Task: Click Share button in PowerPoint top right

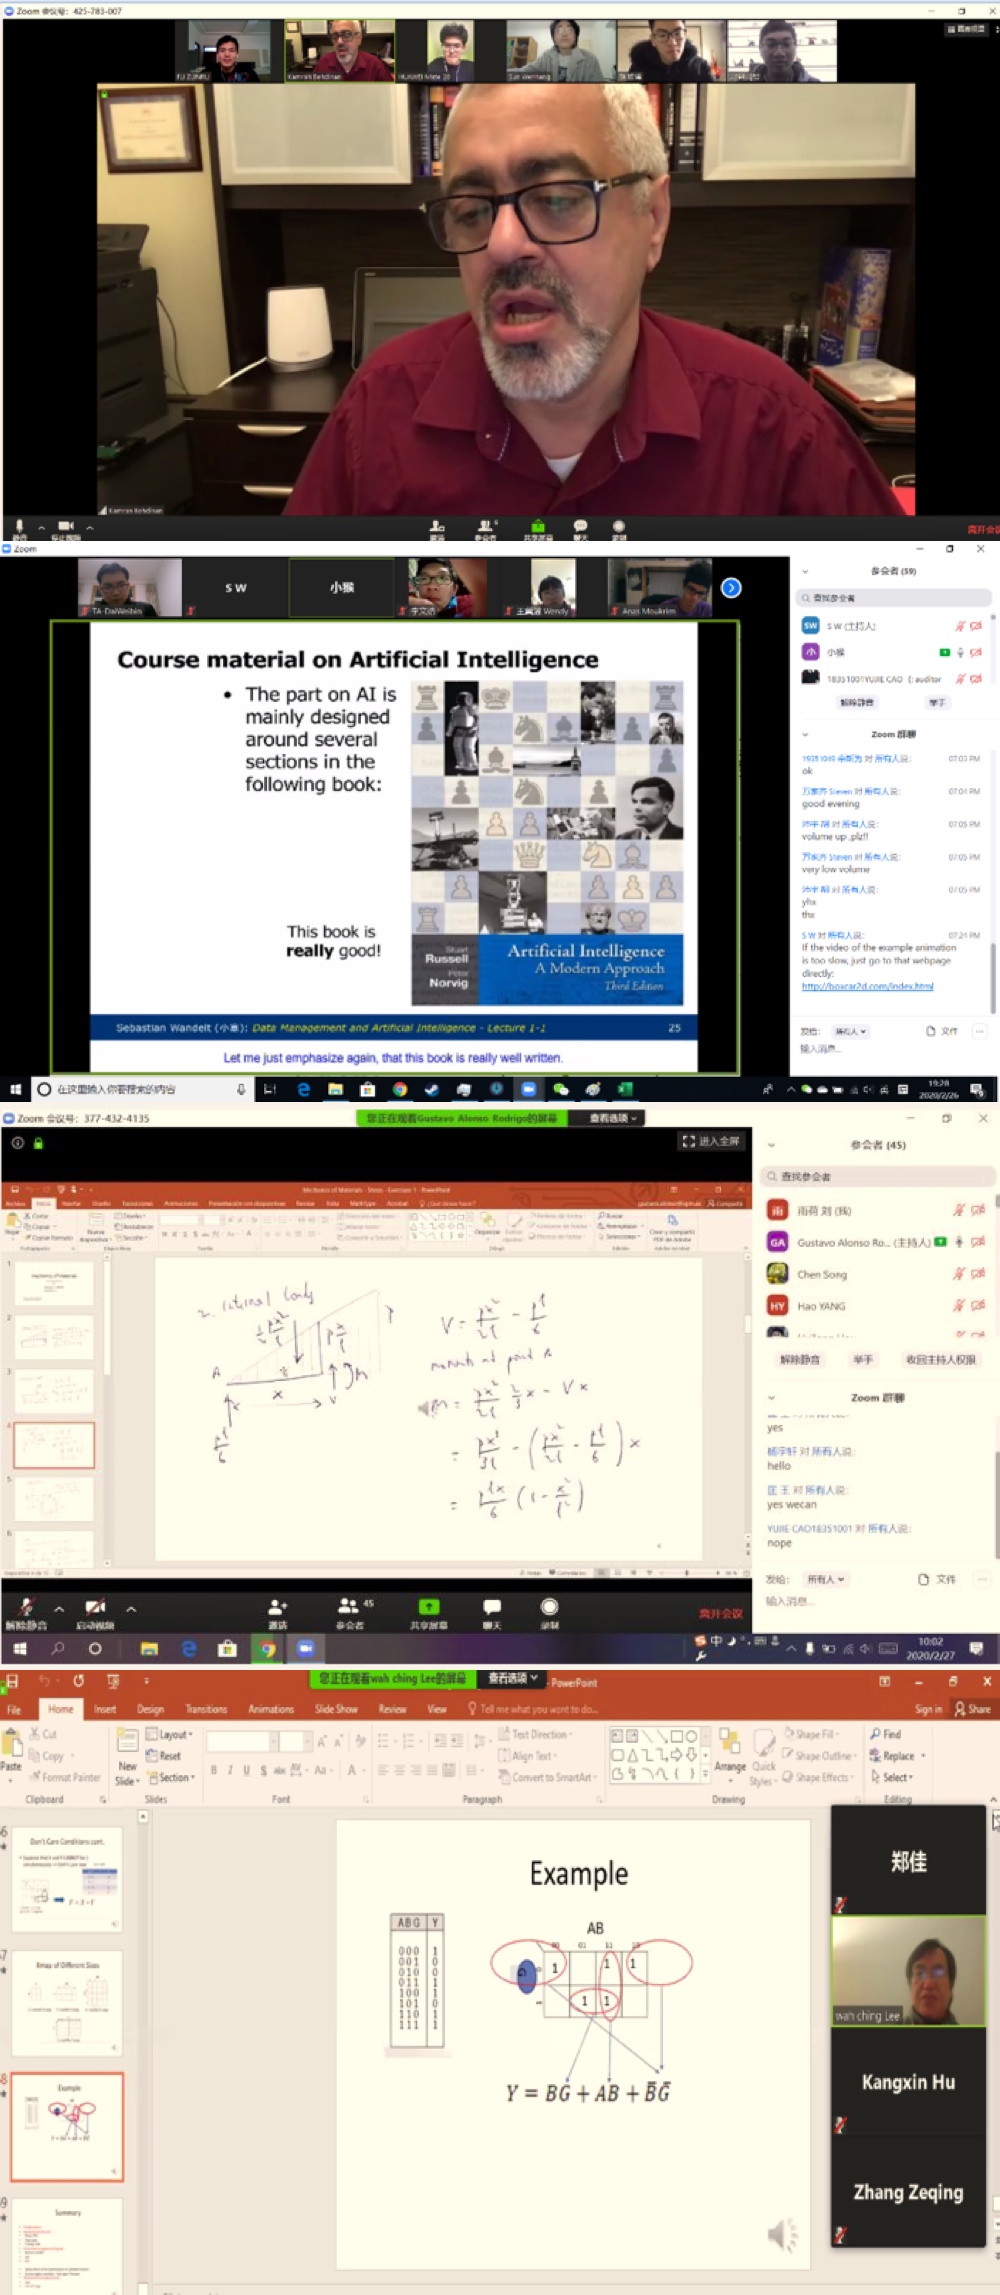Action: click(x=972, y=1709)
